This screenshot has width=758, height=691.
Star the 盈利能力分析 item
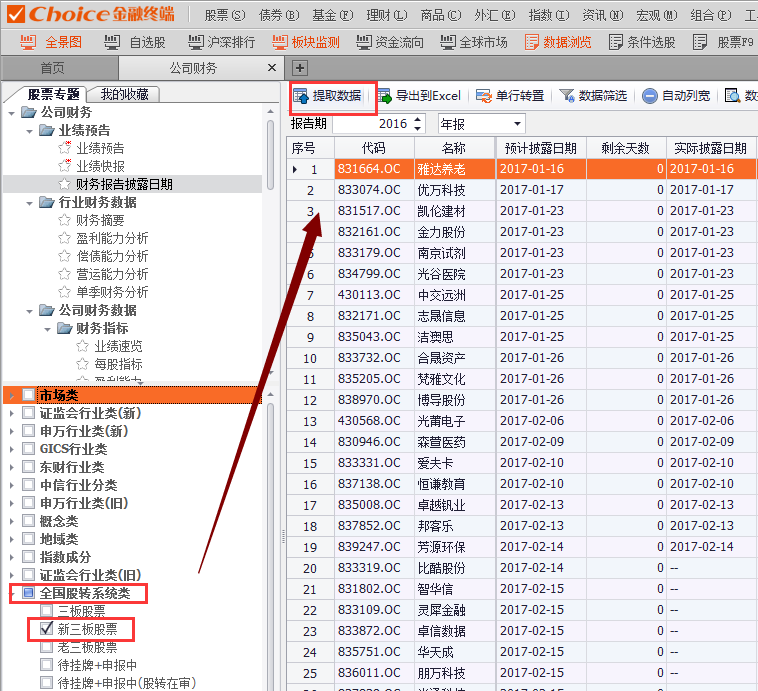point(64,238)
